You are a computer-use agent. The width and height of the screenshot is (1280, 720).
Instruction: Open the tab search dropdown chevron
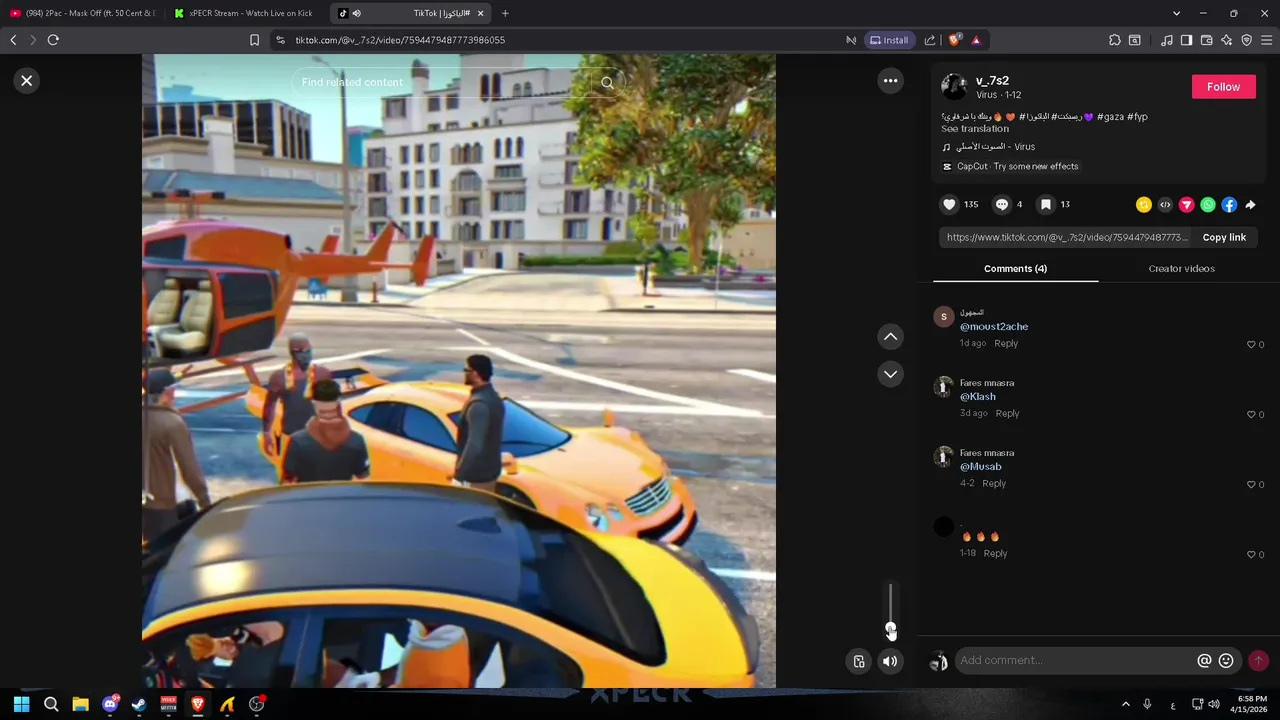pos(1176,13)
